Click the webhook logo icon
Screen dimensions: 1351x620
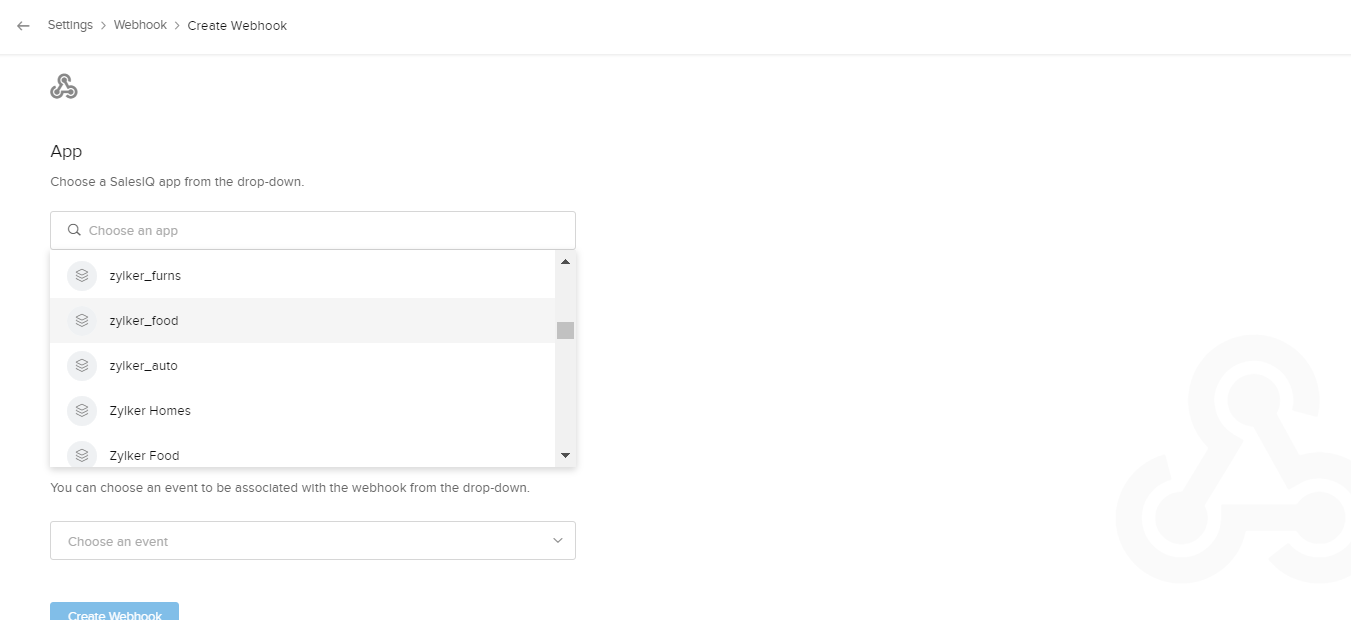pos(64,87)
